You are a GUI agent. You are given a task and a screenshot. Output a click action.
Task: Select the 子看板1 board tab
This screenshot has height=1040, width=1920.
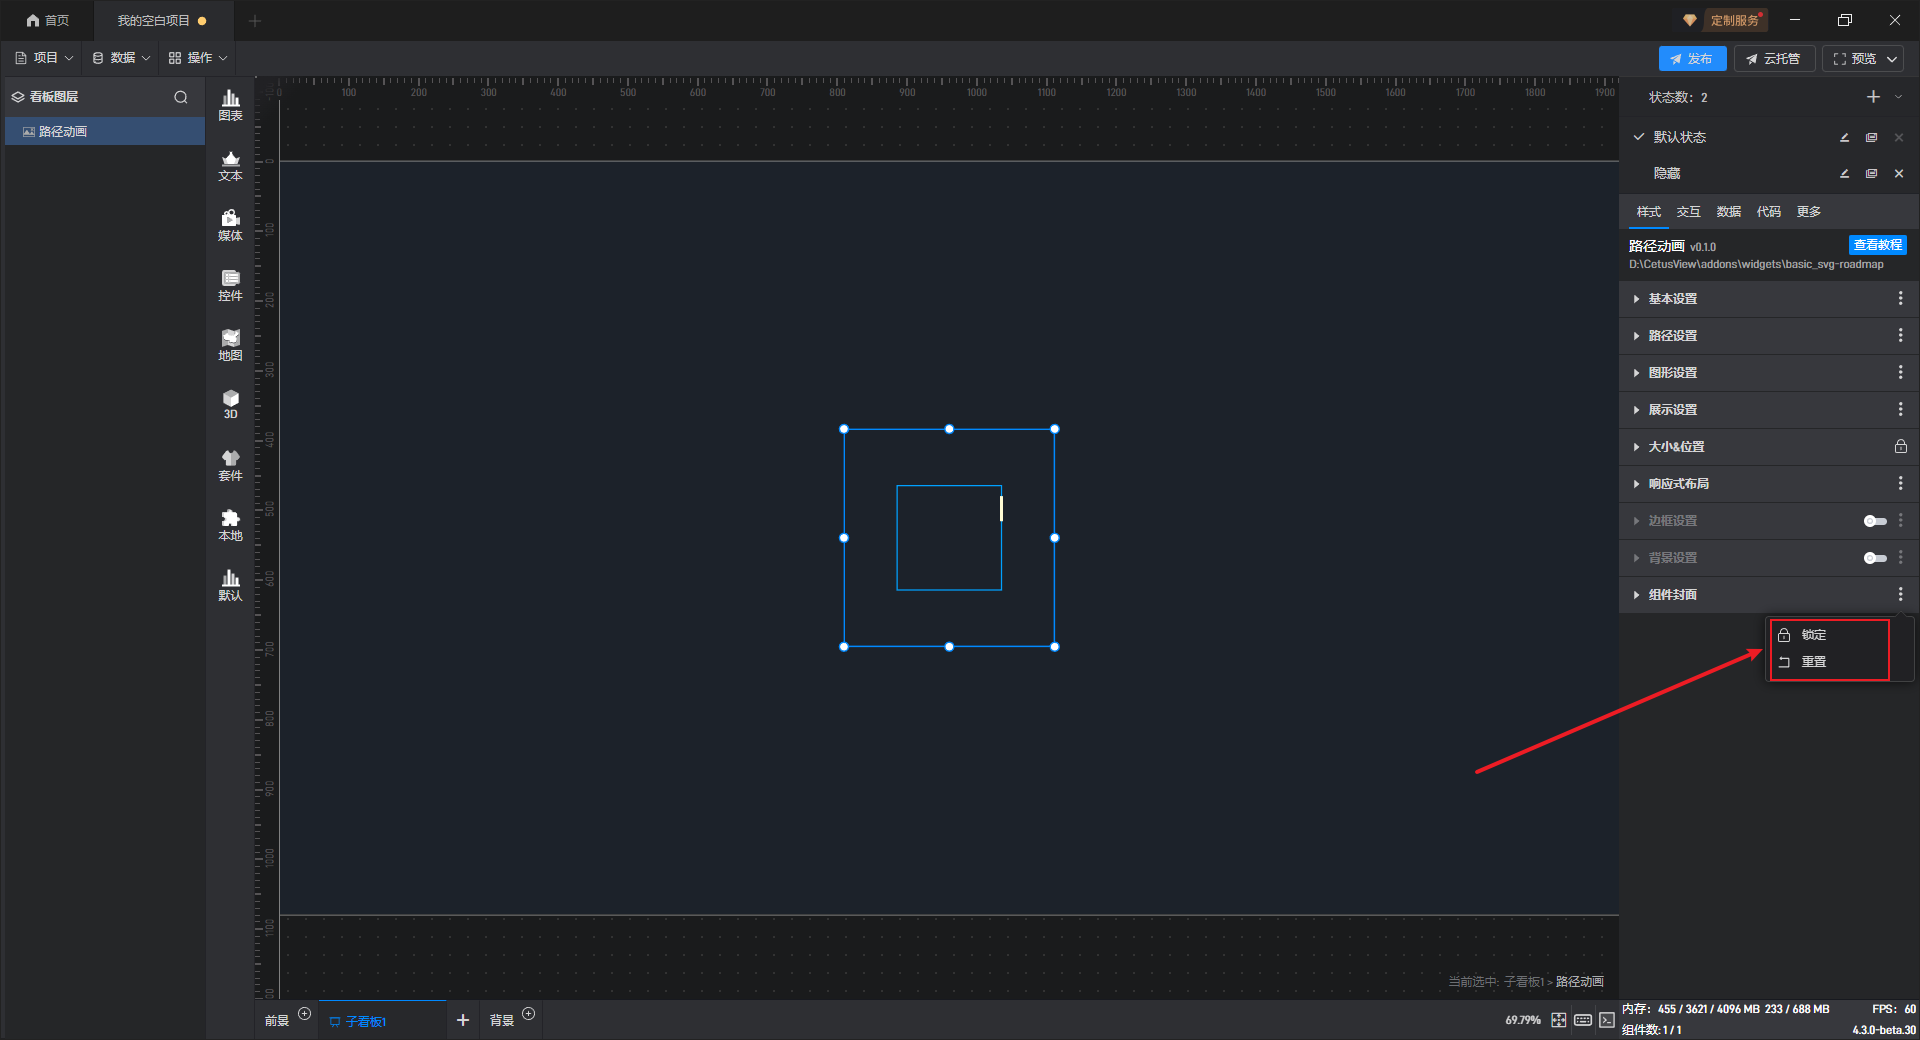382,1021
